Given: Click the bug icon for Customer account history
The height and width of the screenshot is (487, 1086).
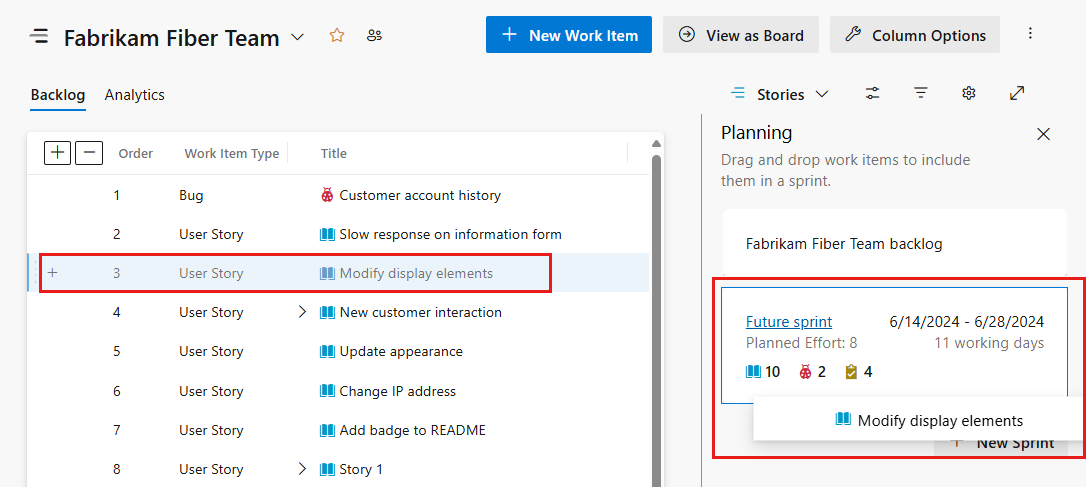Looking at the screenshot, I should coord(327,195).
